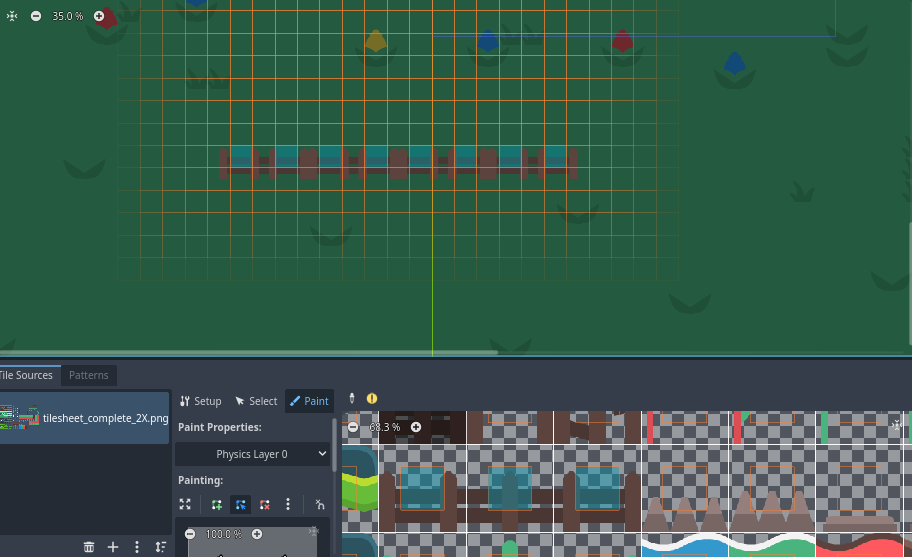Reset viewport zoom showing 35.0 %
This screenshot has height=557, width=912.
(x=67, y=16)
